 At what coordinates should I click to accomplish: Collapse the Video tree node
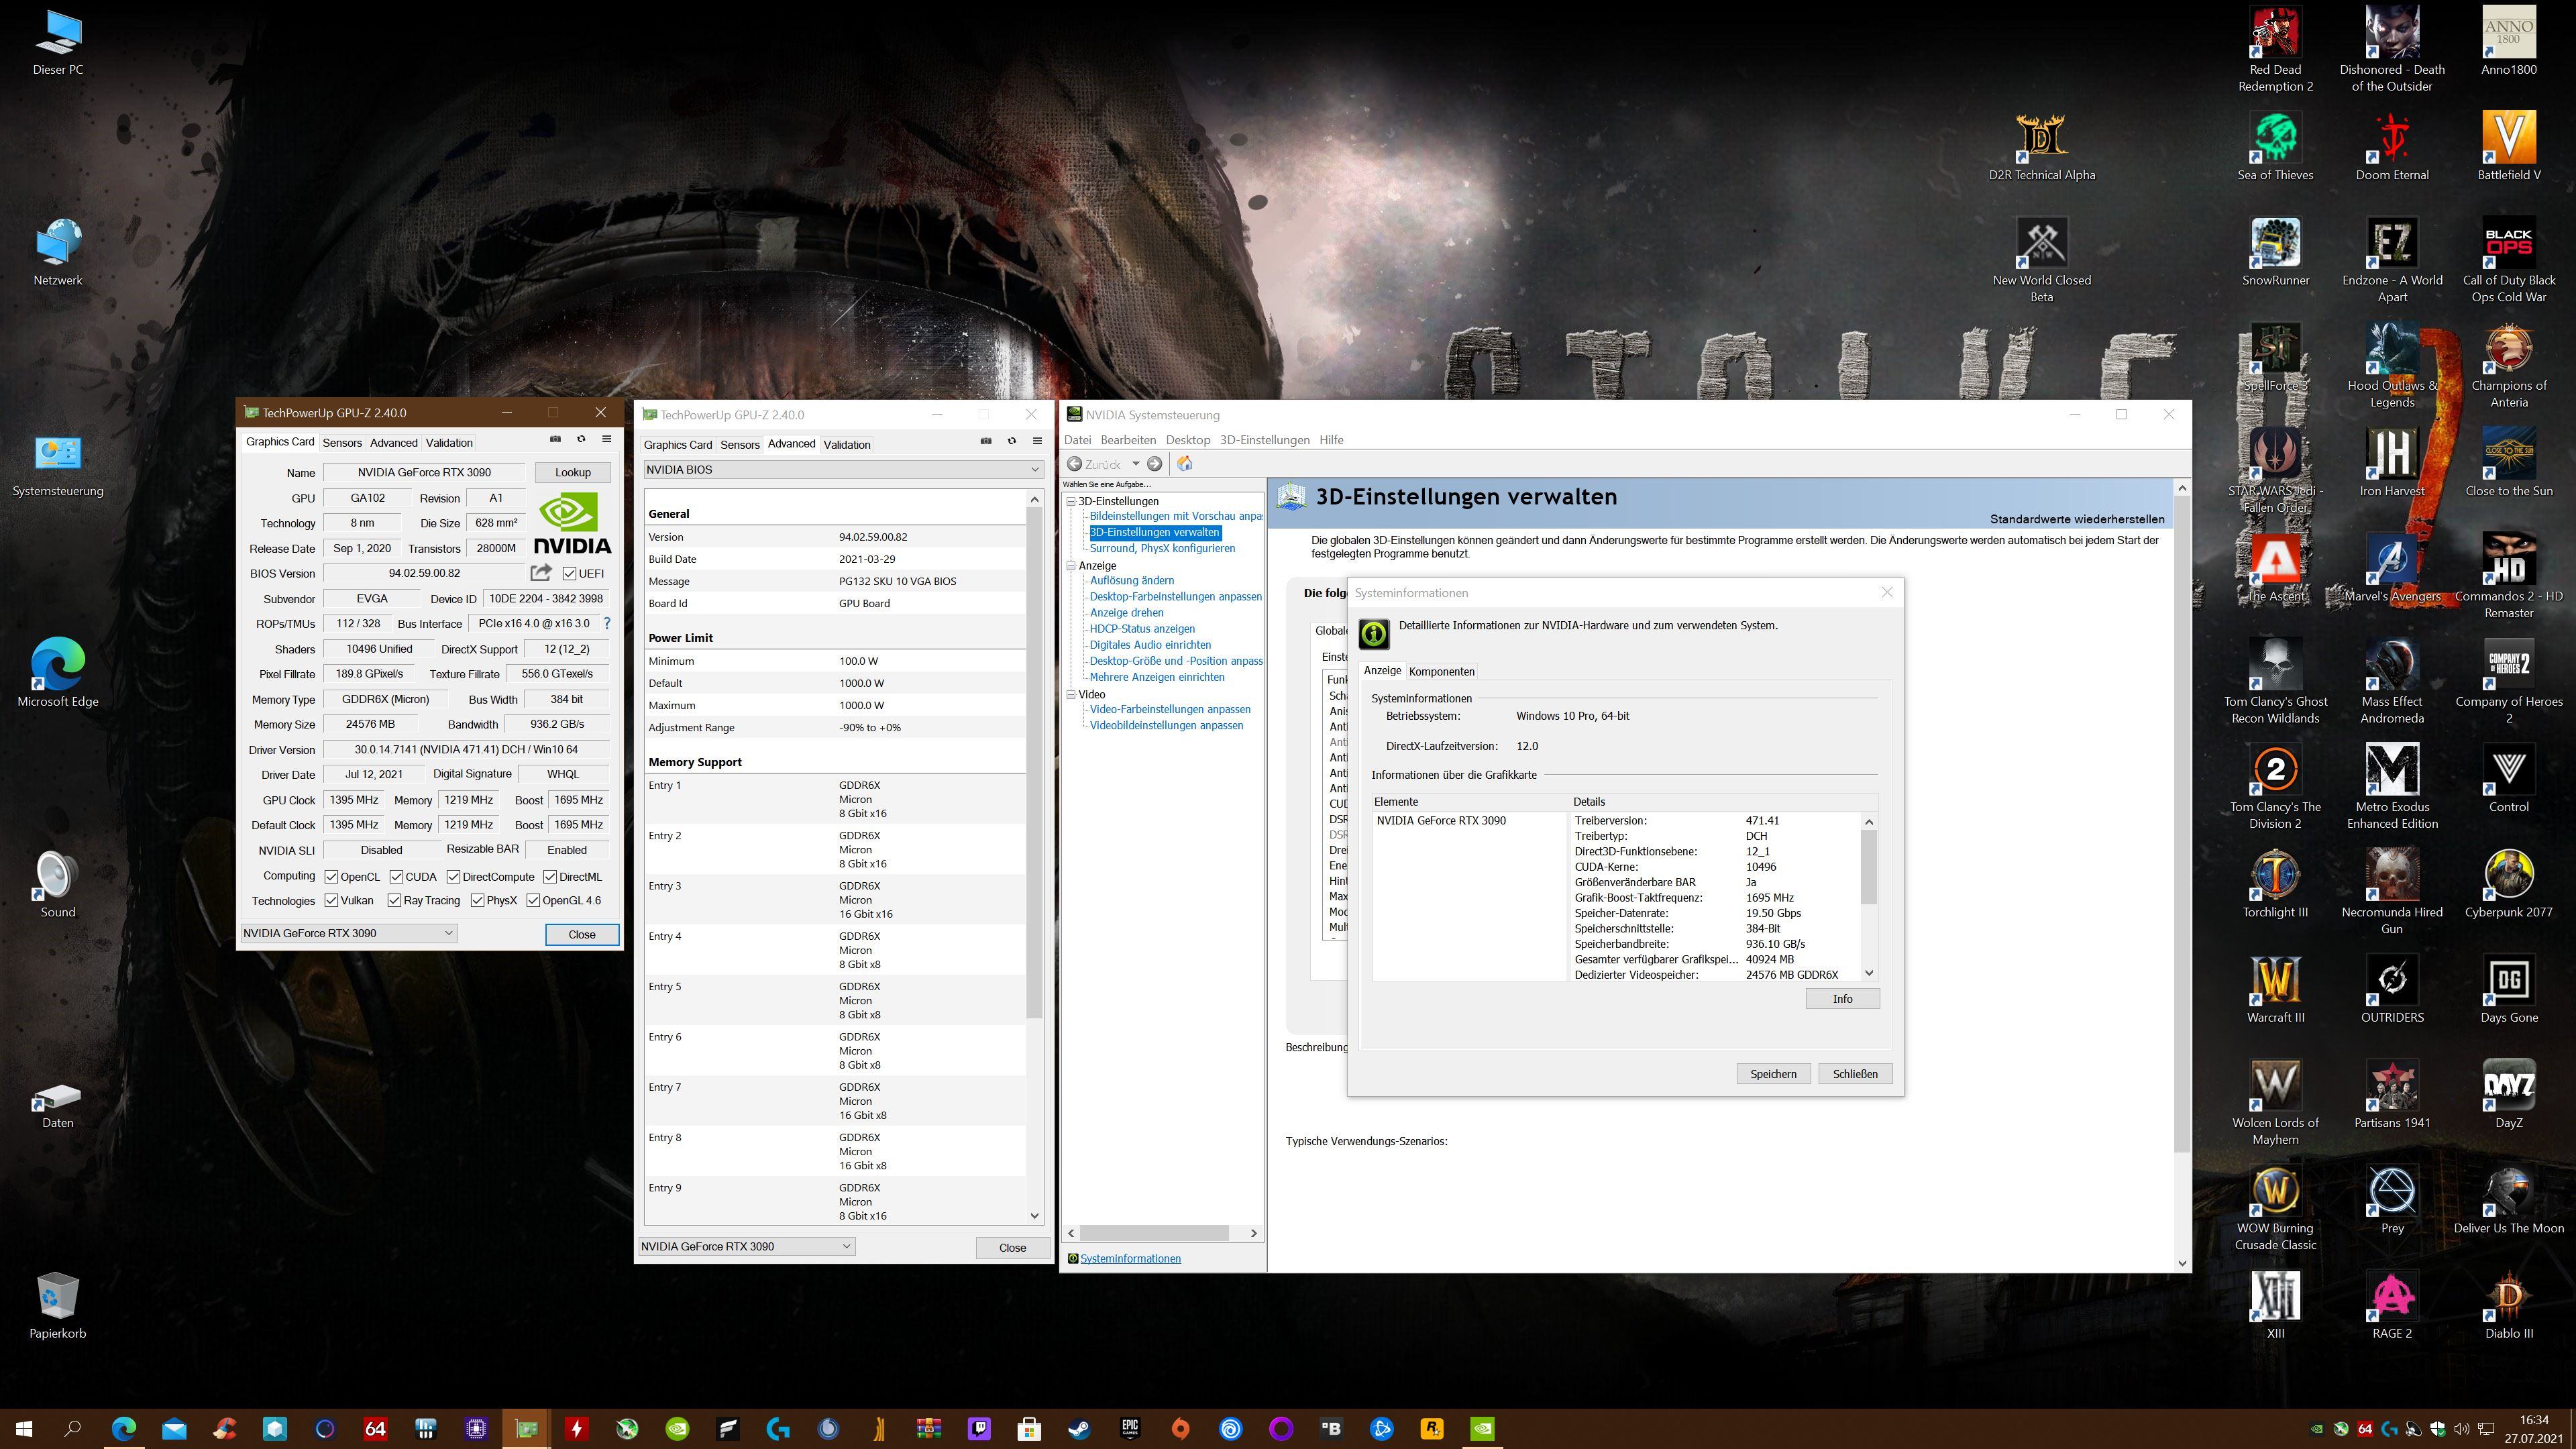[1071, 694]
